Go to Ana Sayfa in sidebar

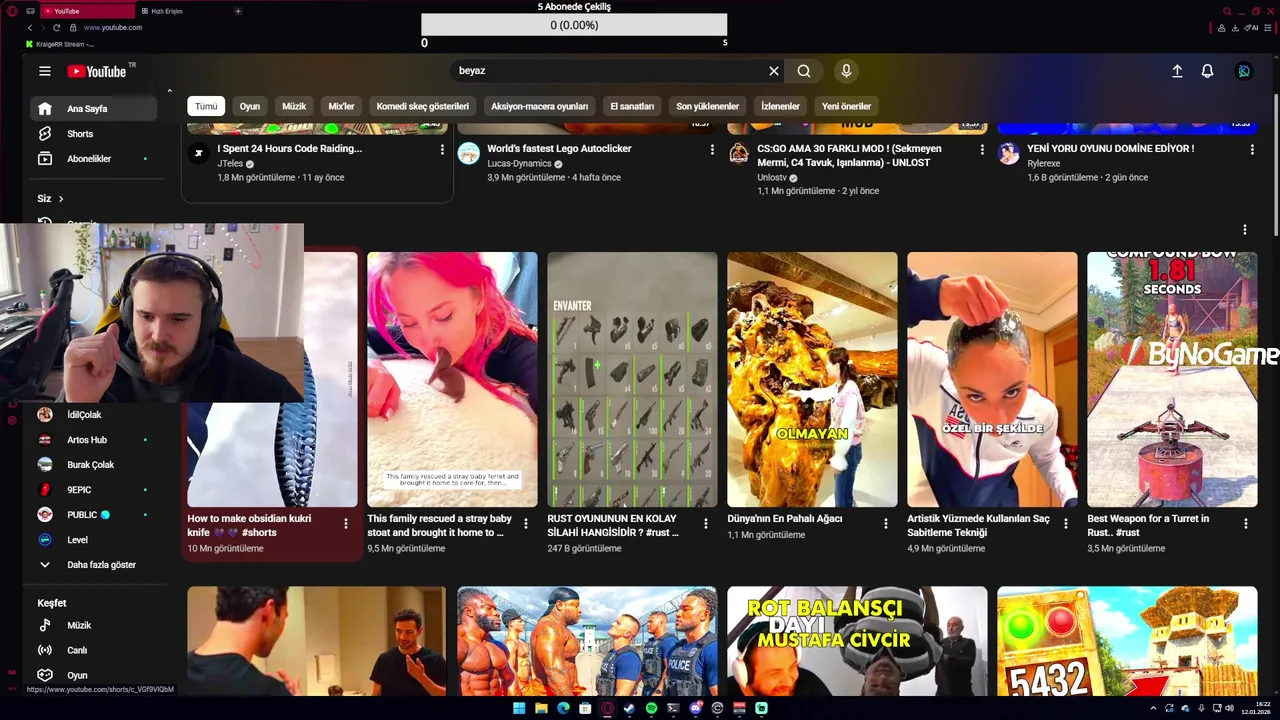tap(92, 108)
